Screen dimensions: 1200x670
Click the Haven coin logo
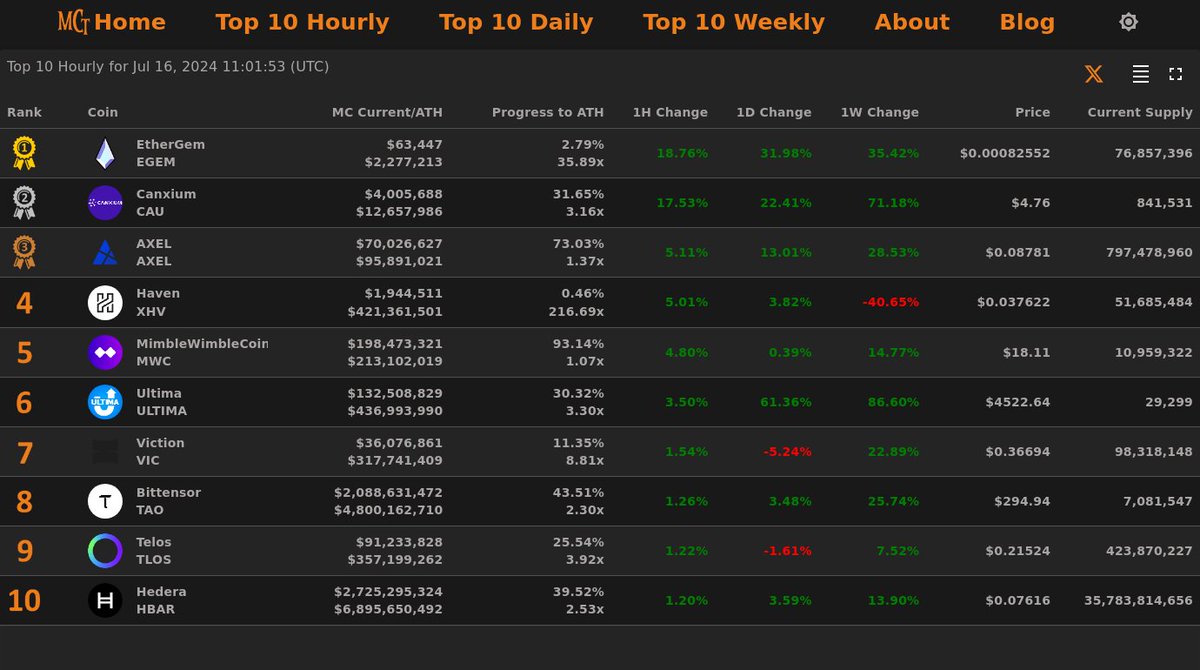pos(105,302)
